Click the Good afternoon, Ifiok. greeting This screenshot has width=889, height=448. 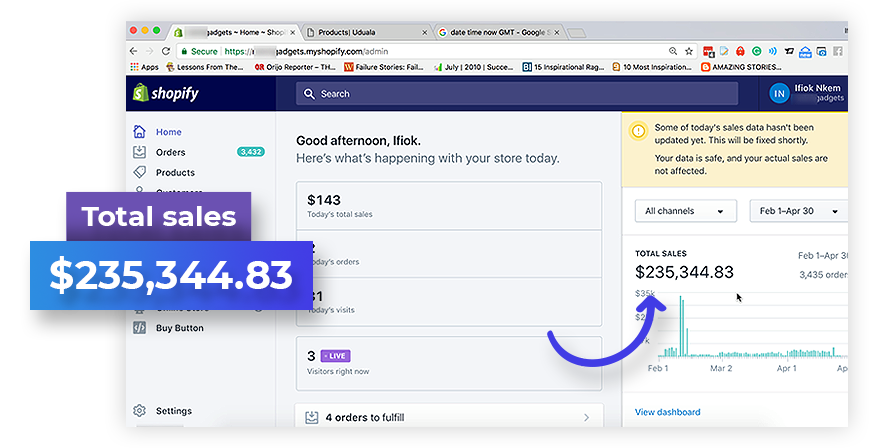pos(358,141)
